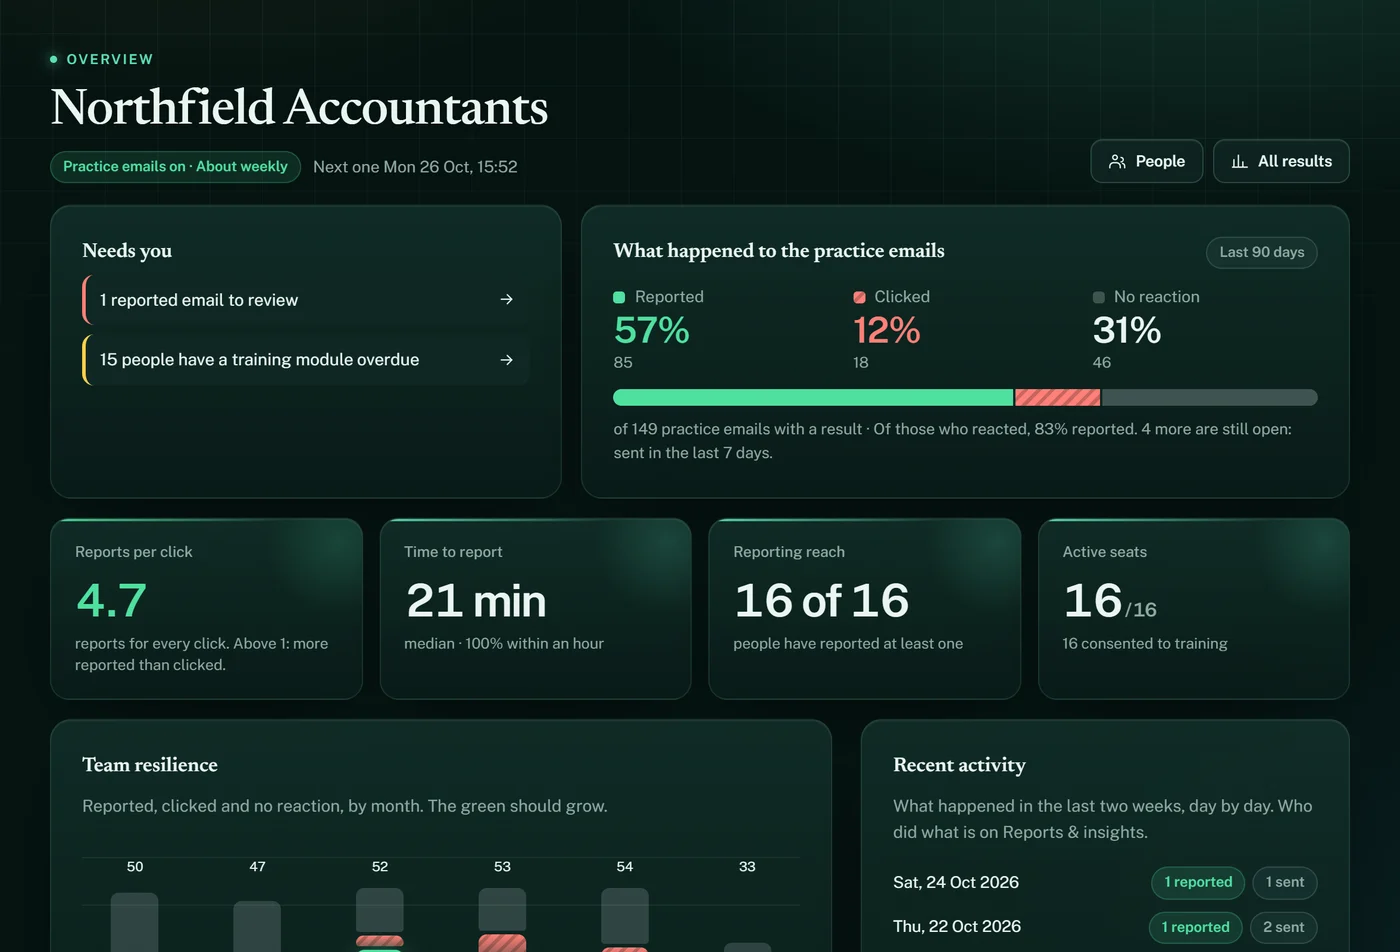Click the Team resilience heading
The height and width of the screenshot is (952, 1400).
click(150, 765)
